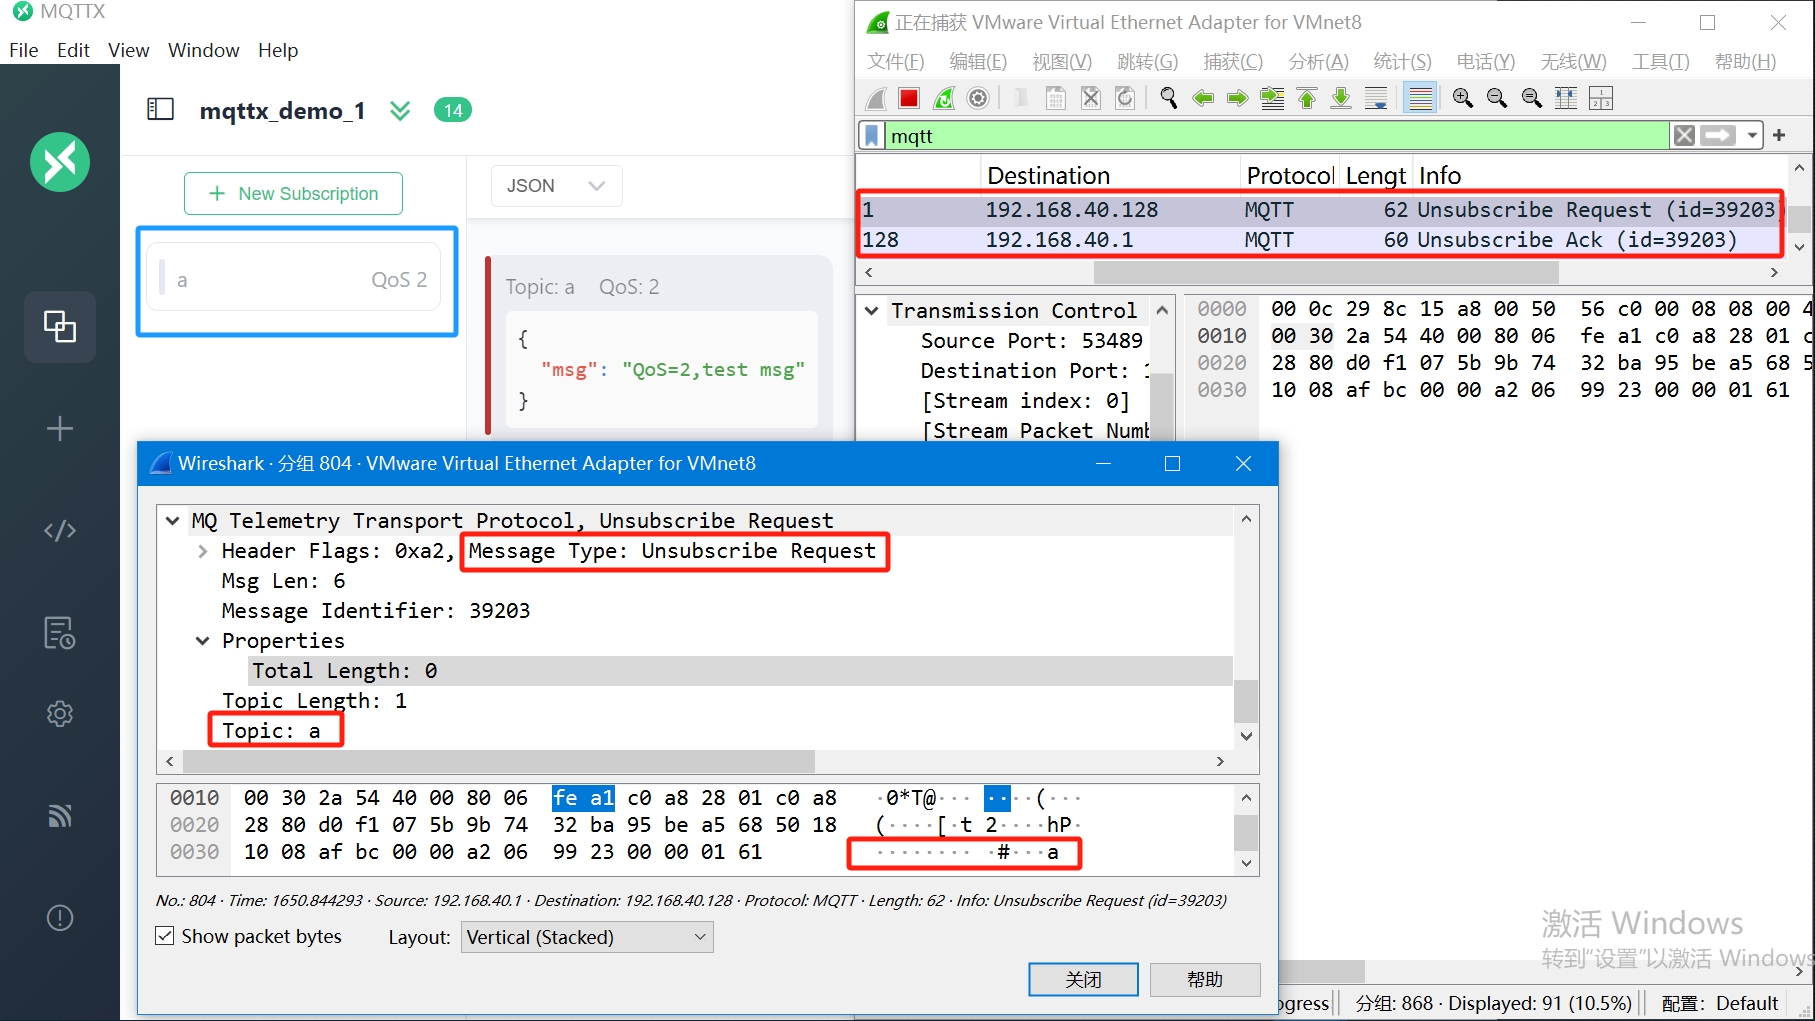This screenshot has width=1815, height=1021.
Task: Open About info icon in sidebar
Action: (60, 918)
